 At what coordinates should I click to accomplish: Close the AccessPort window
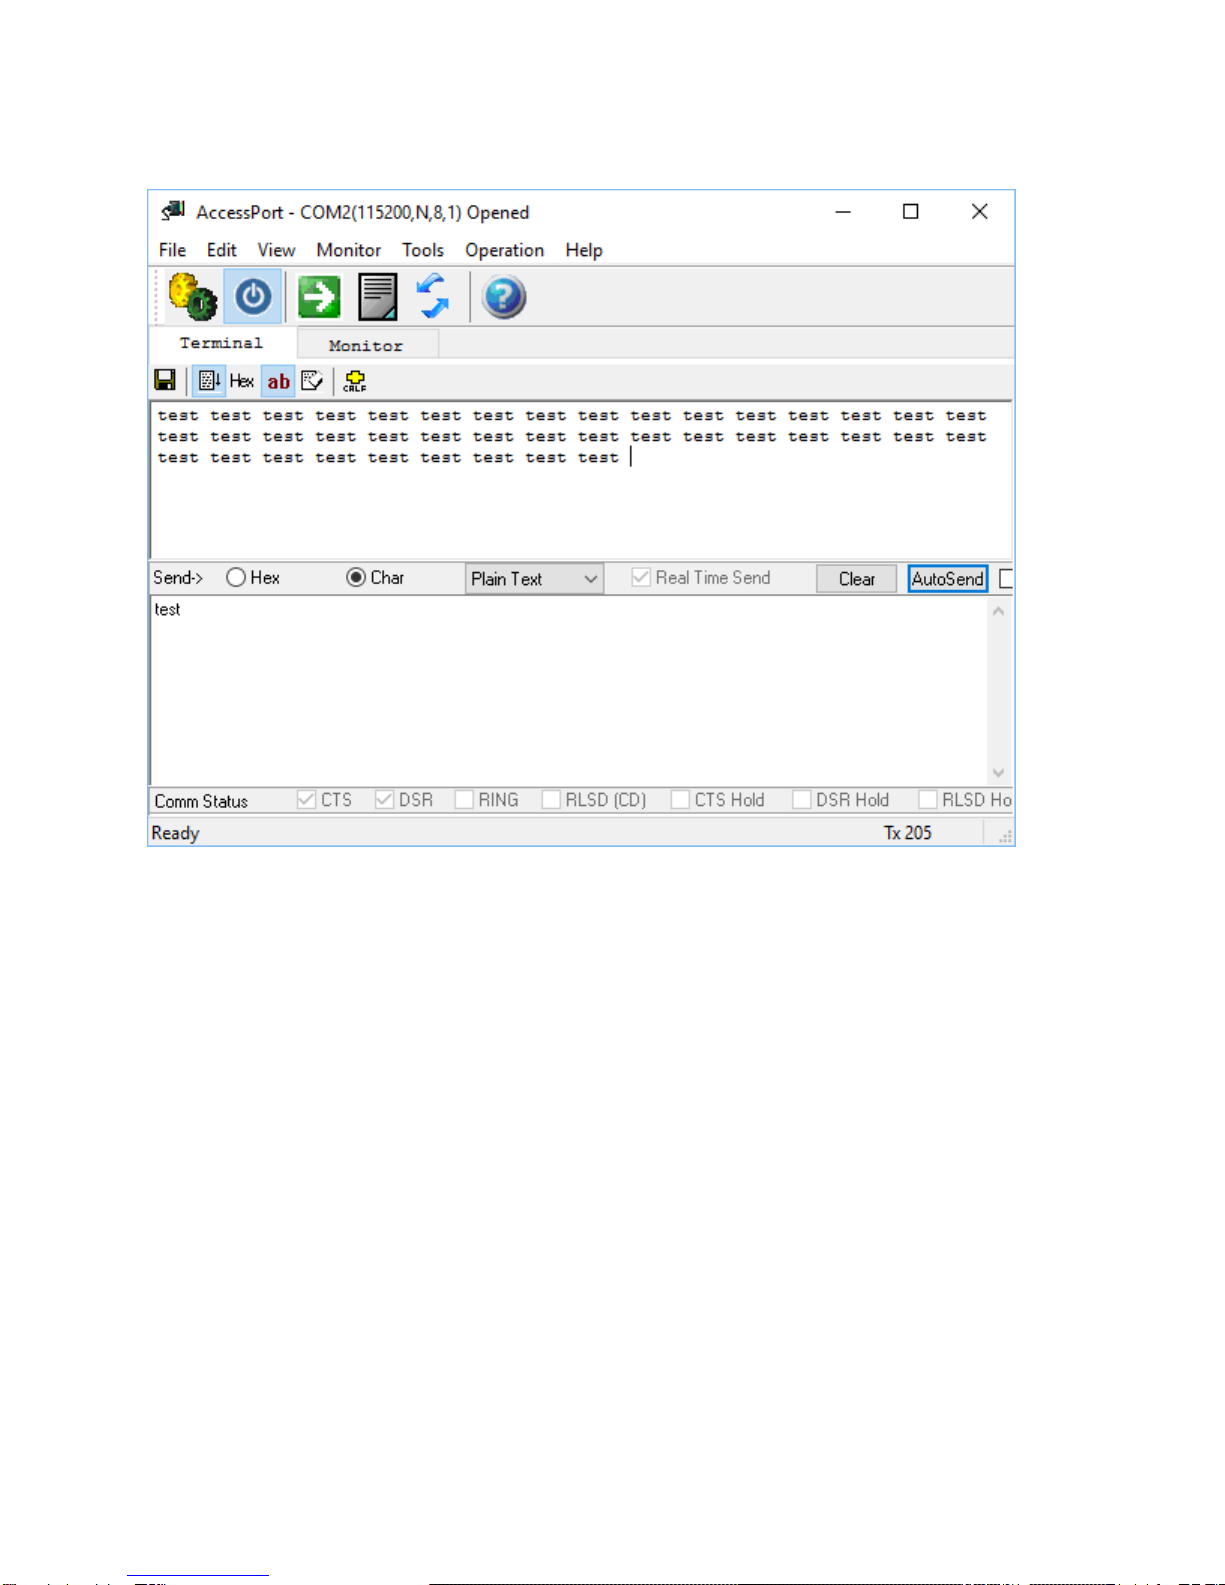(980, 211)
